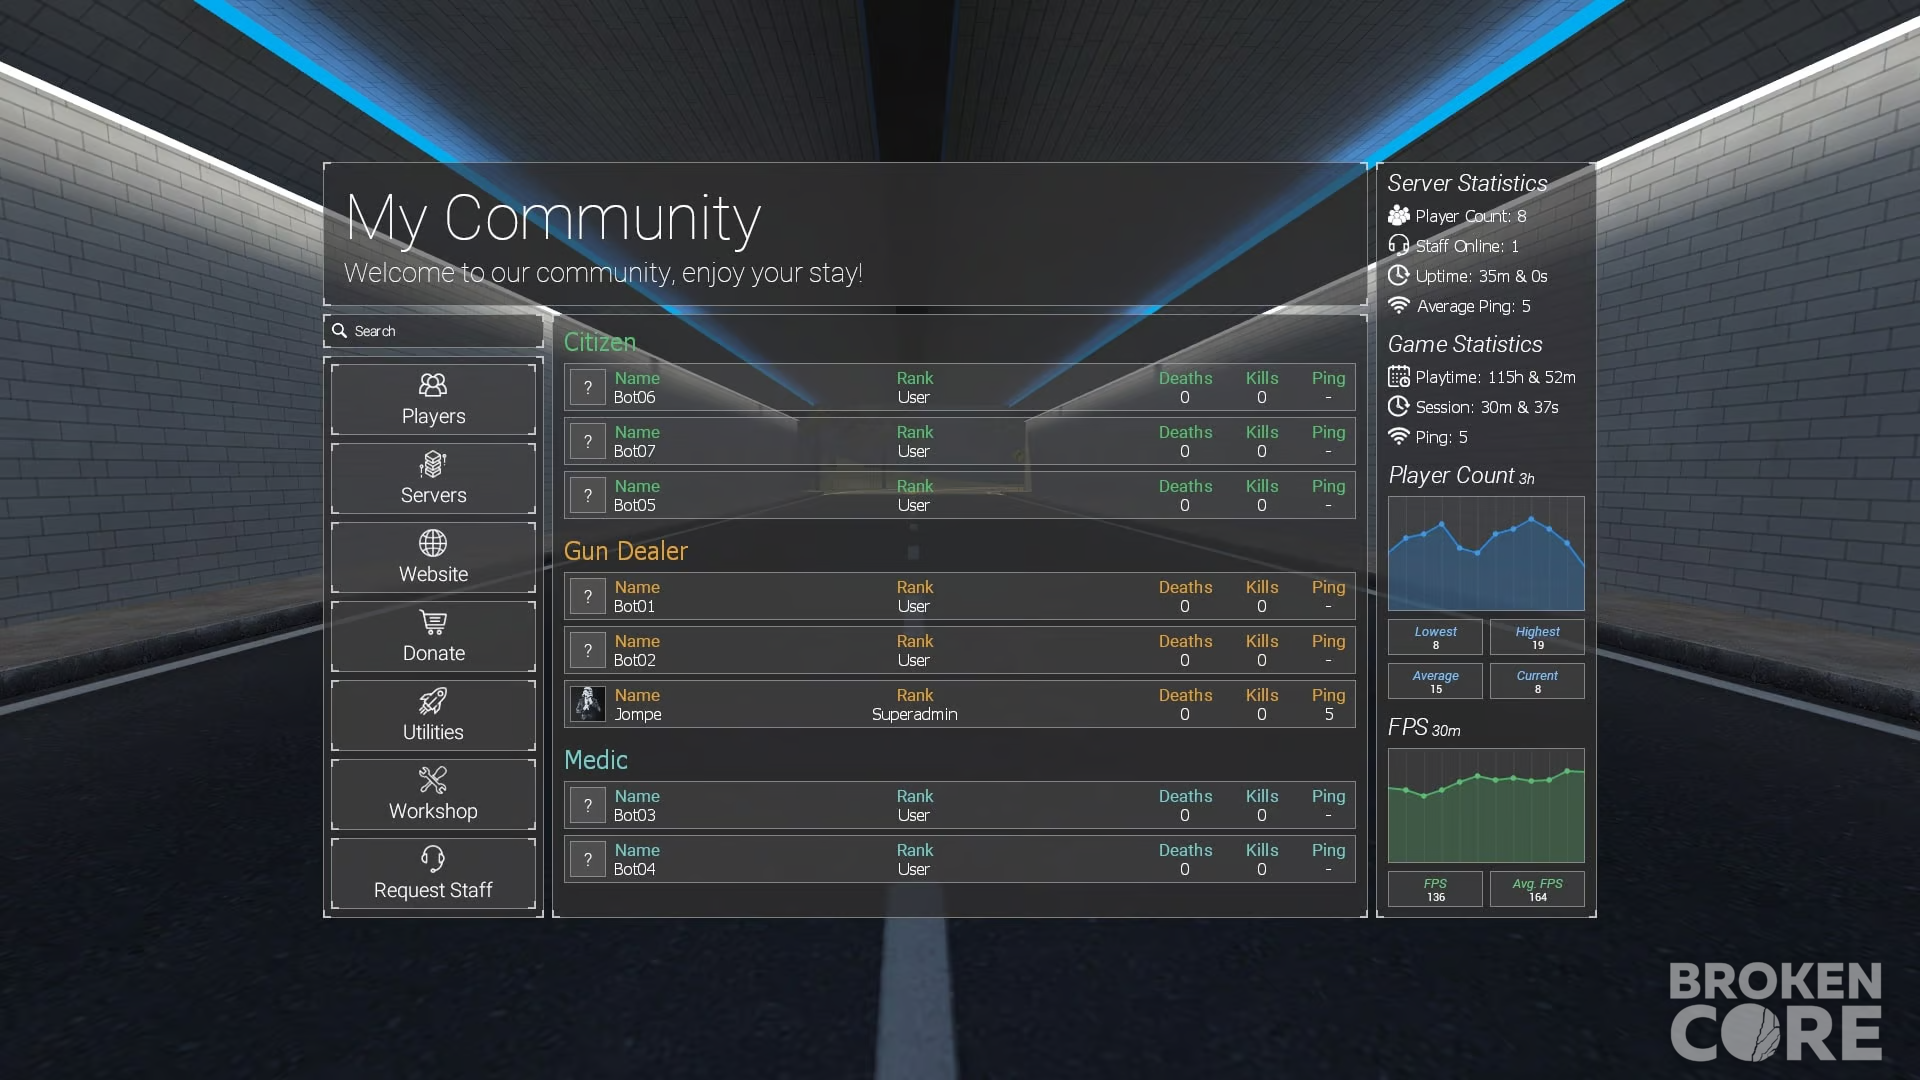
Task: Select the Medic category header
Action: 596,760
